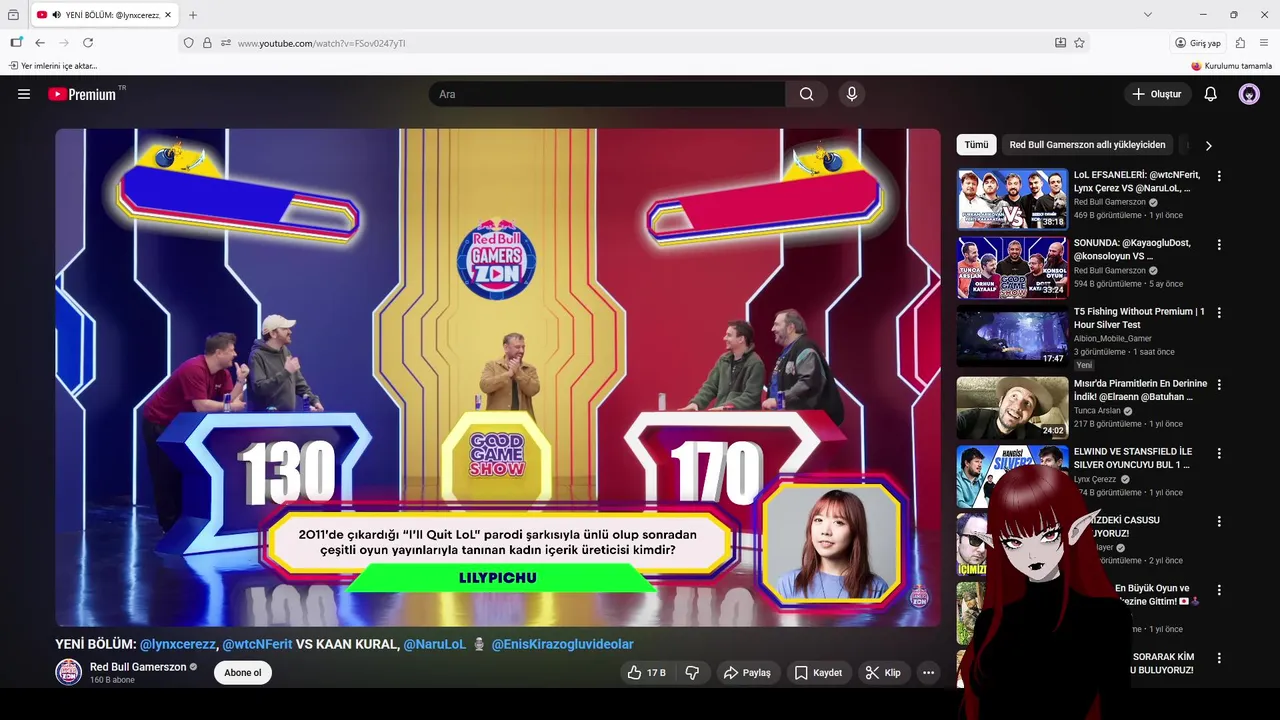List all tabs dropdown arrow
The image size is (1280, 720).
click(x=1148, y=15)
